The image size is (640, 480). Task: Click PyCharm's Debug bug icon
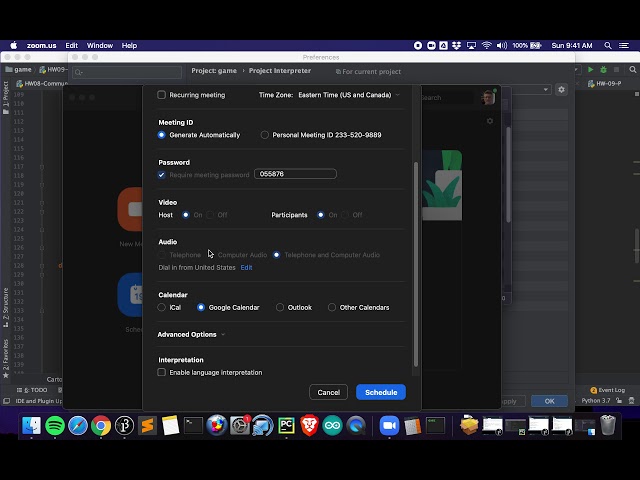point(603,69)
